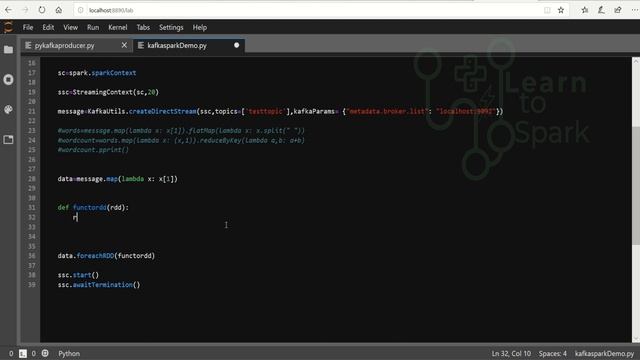Open the File Browser sidebar panel

8,50
